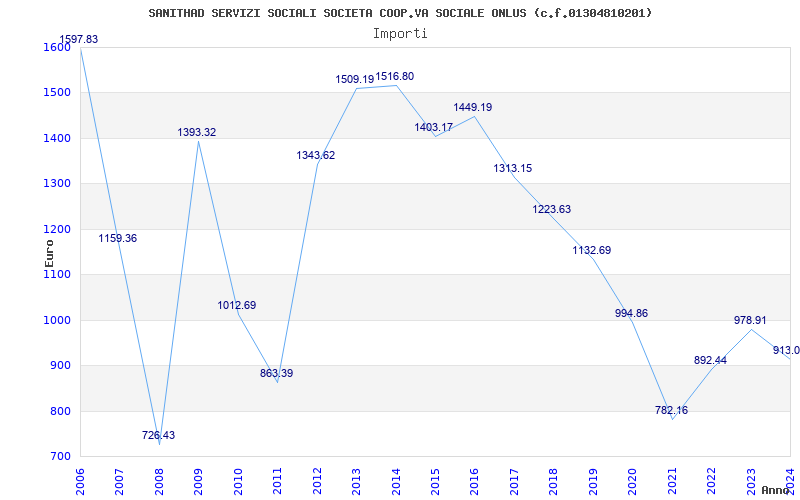800x500 pixels.
Task: Click the 1300 y-axis tick label
Action: [57, 184]
